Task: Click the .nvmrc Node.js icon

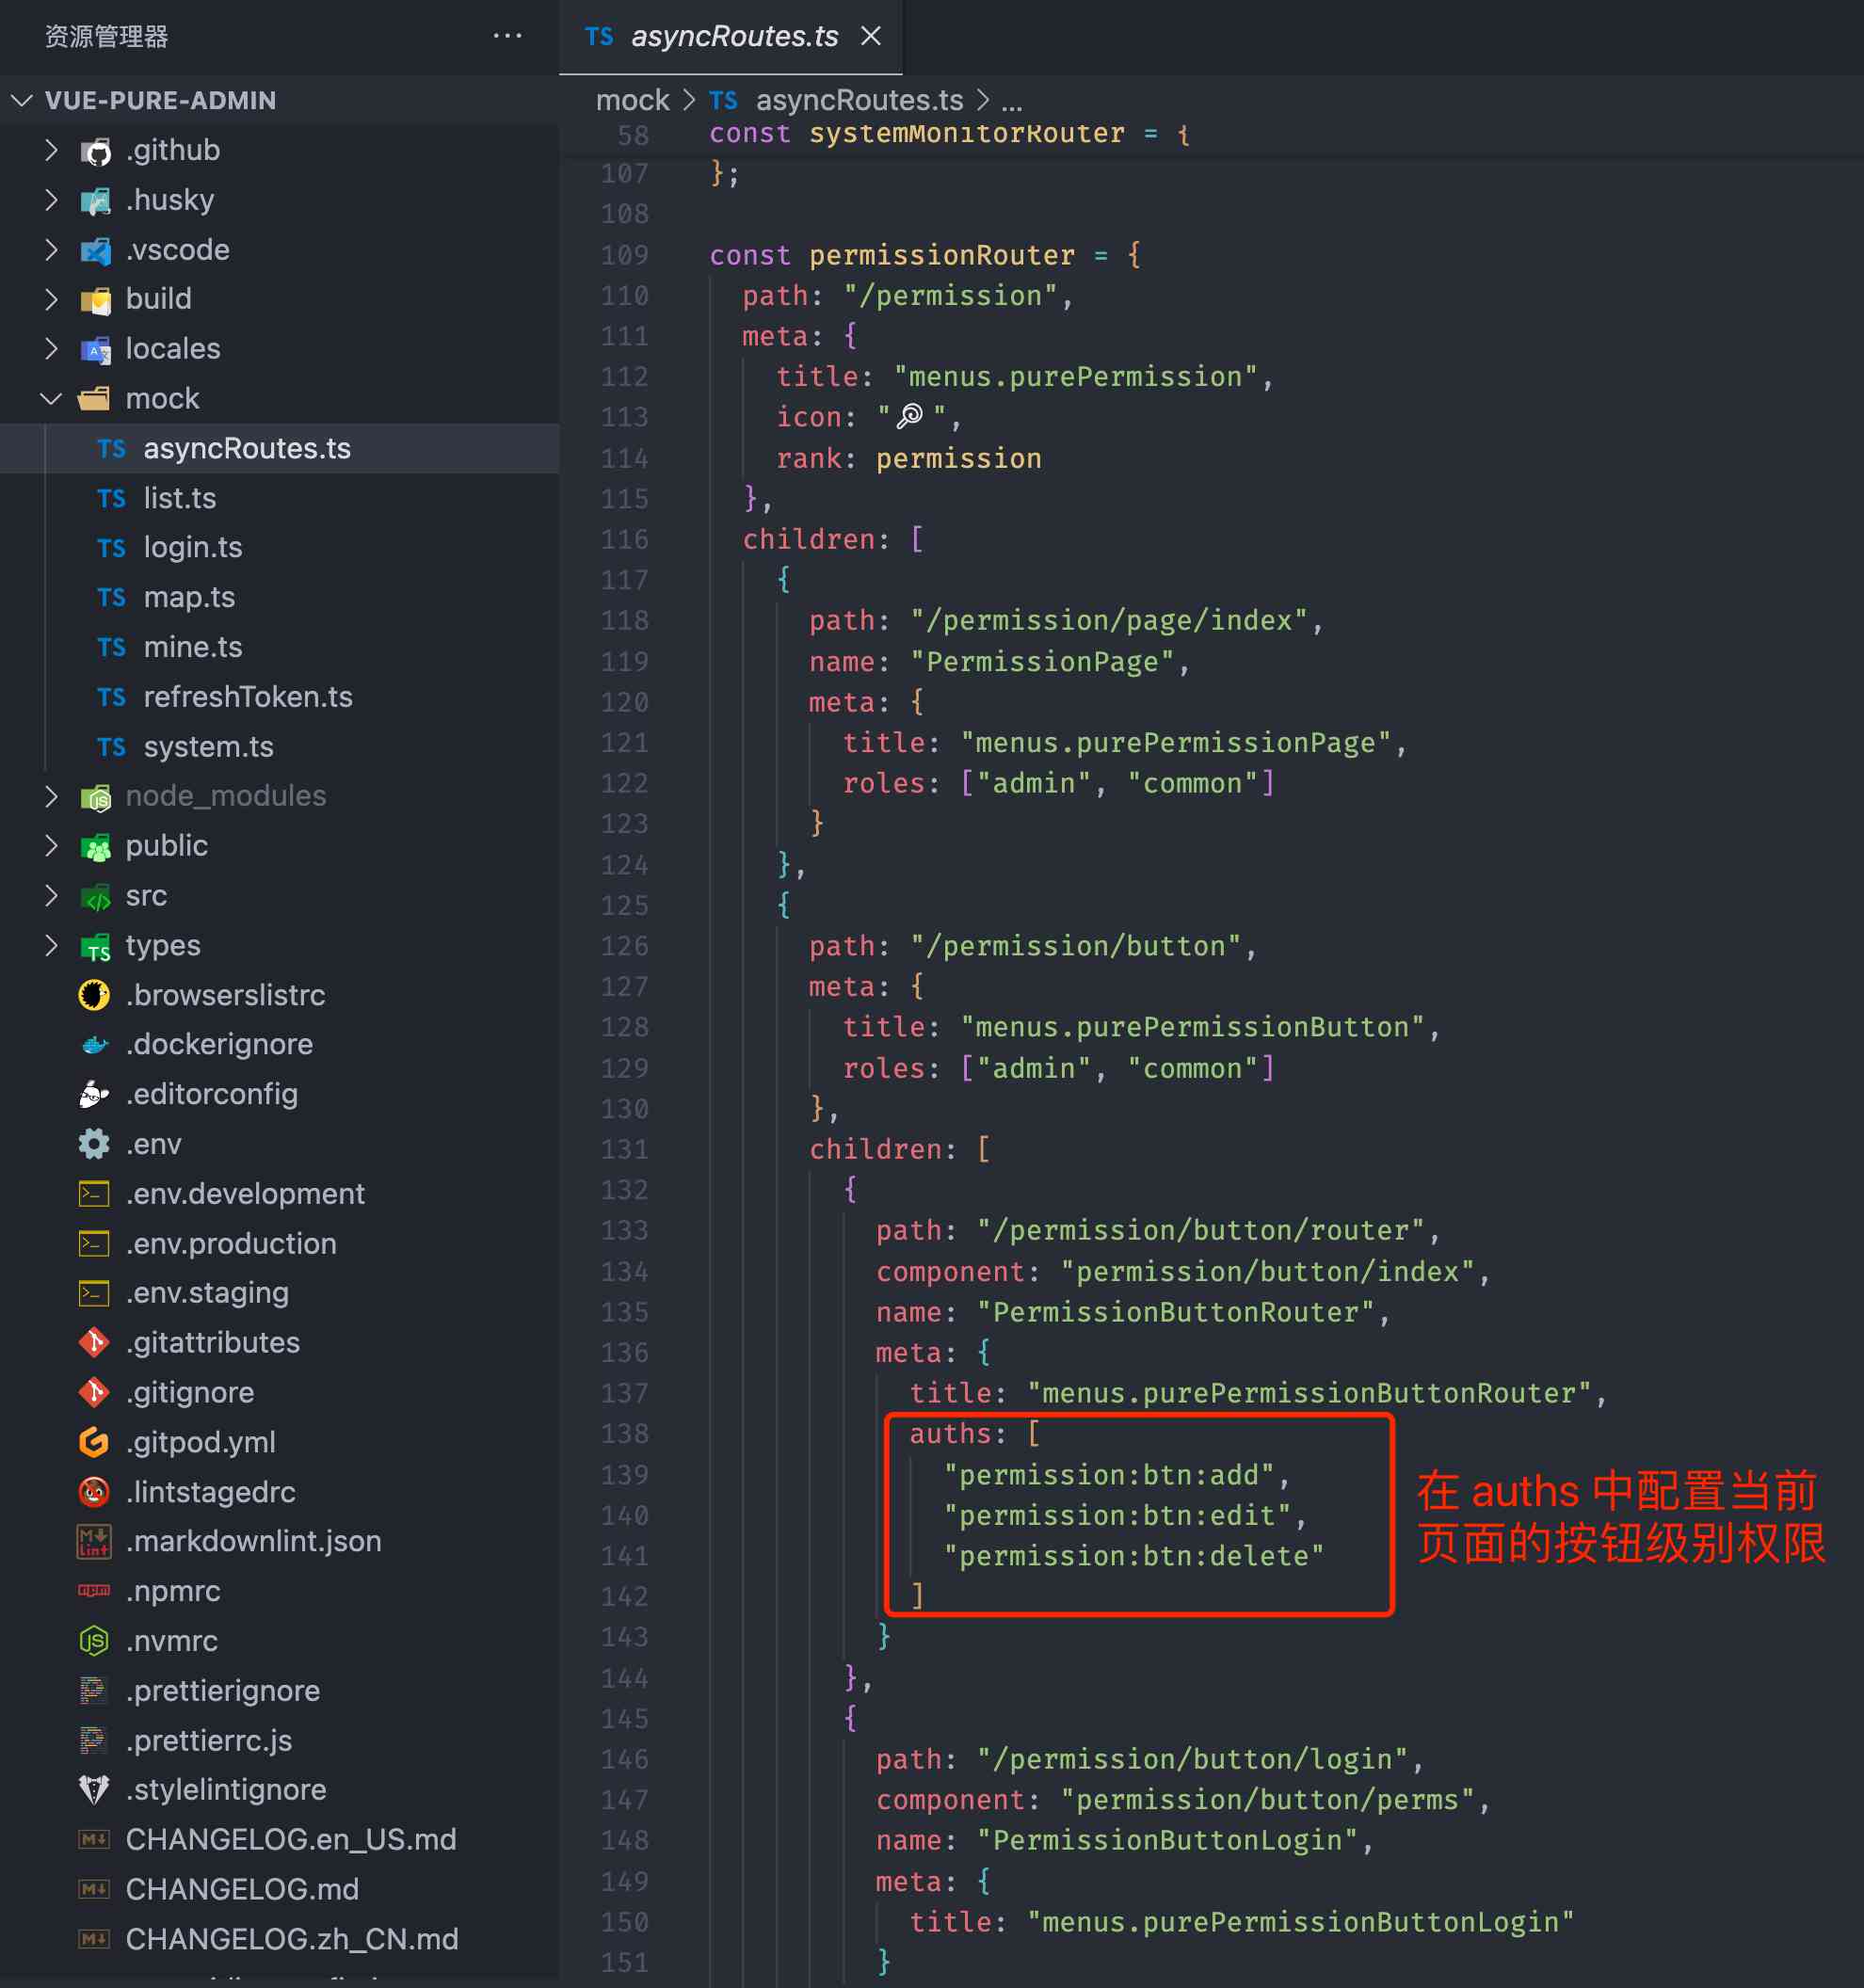Action: 94,1641
